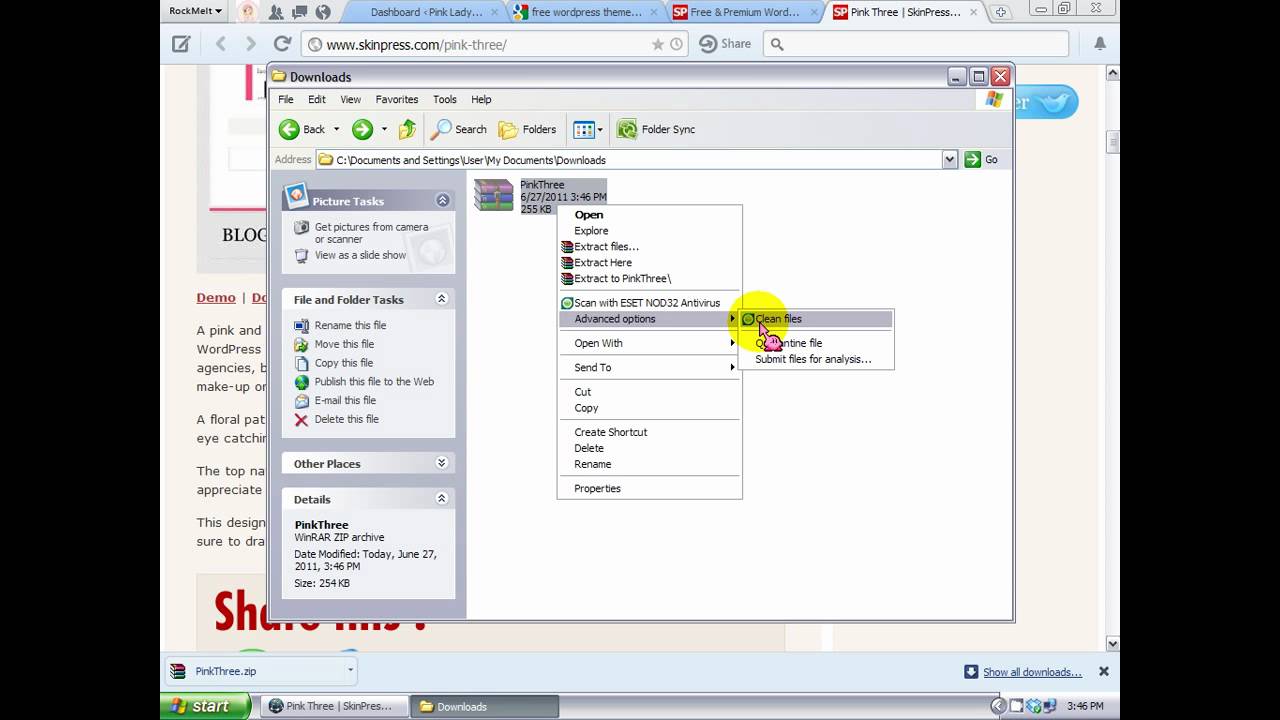This screenshot has width=1280, height=720.
Task: Click the Folder Sync toolbar icon
Action: pyautogui.click(x=627, y=129)
